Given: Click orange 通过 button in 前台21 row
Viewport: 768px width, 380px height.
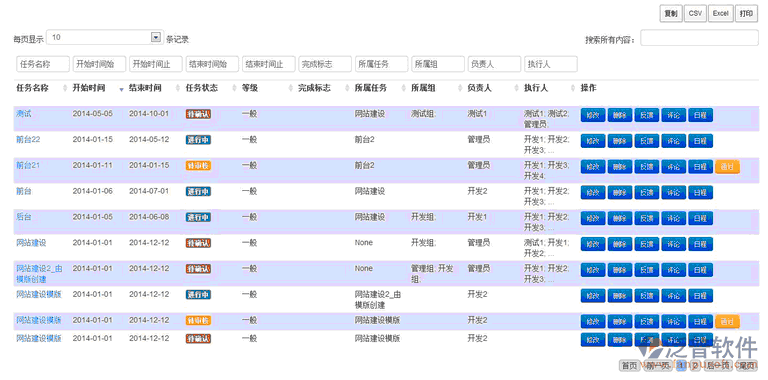Looking at the screenshot, I should (727, 167).
